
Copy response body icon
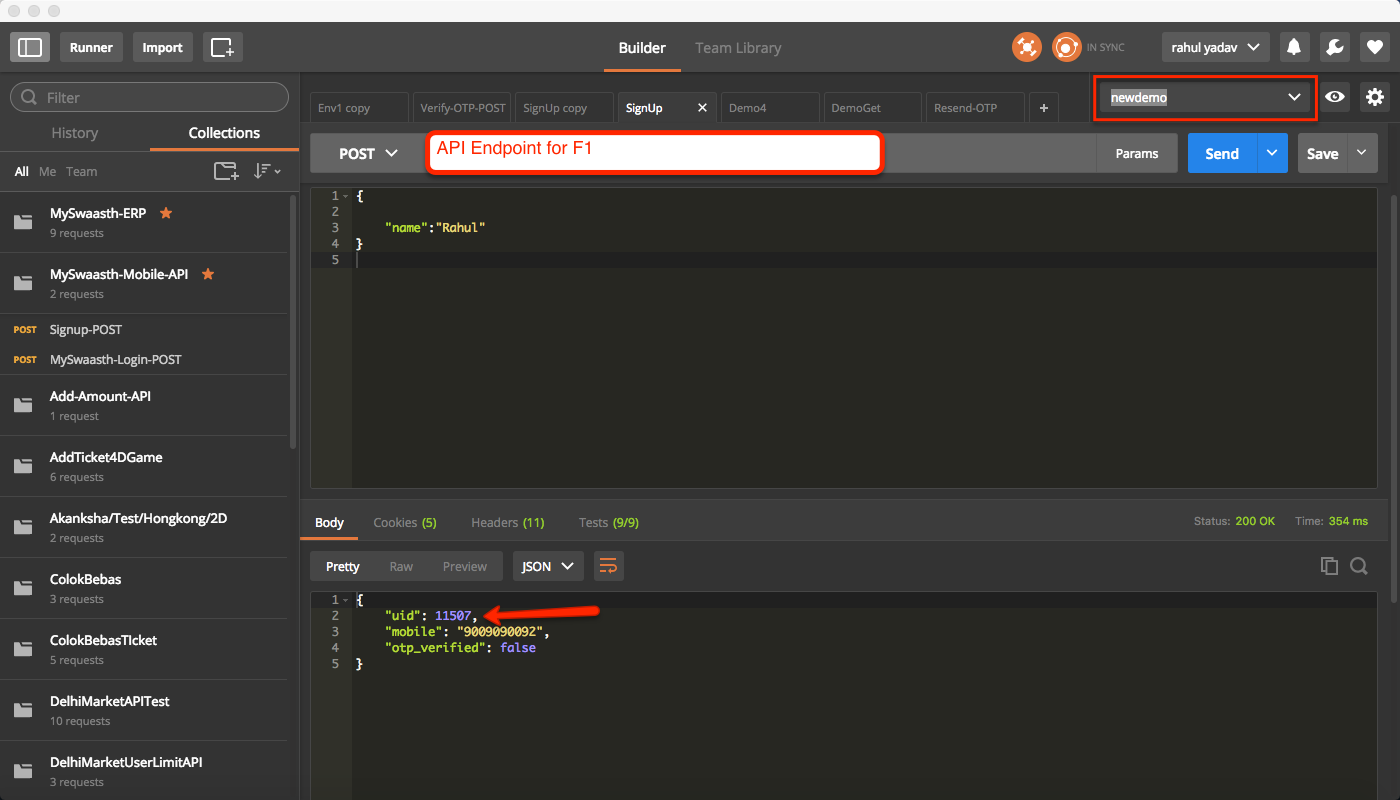tap(1329, 566)
